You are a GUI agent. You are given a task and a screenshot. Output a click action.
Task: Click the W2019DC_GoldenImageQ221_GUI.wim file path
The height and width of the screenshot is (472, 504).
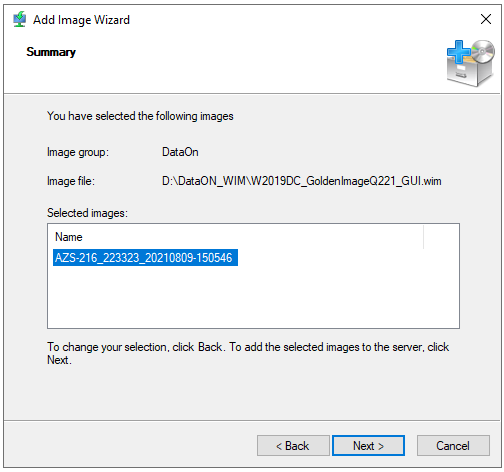click(x=302, y=181)
